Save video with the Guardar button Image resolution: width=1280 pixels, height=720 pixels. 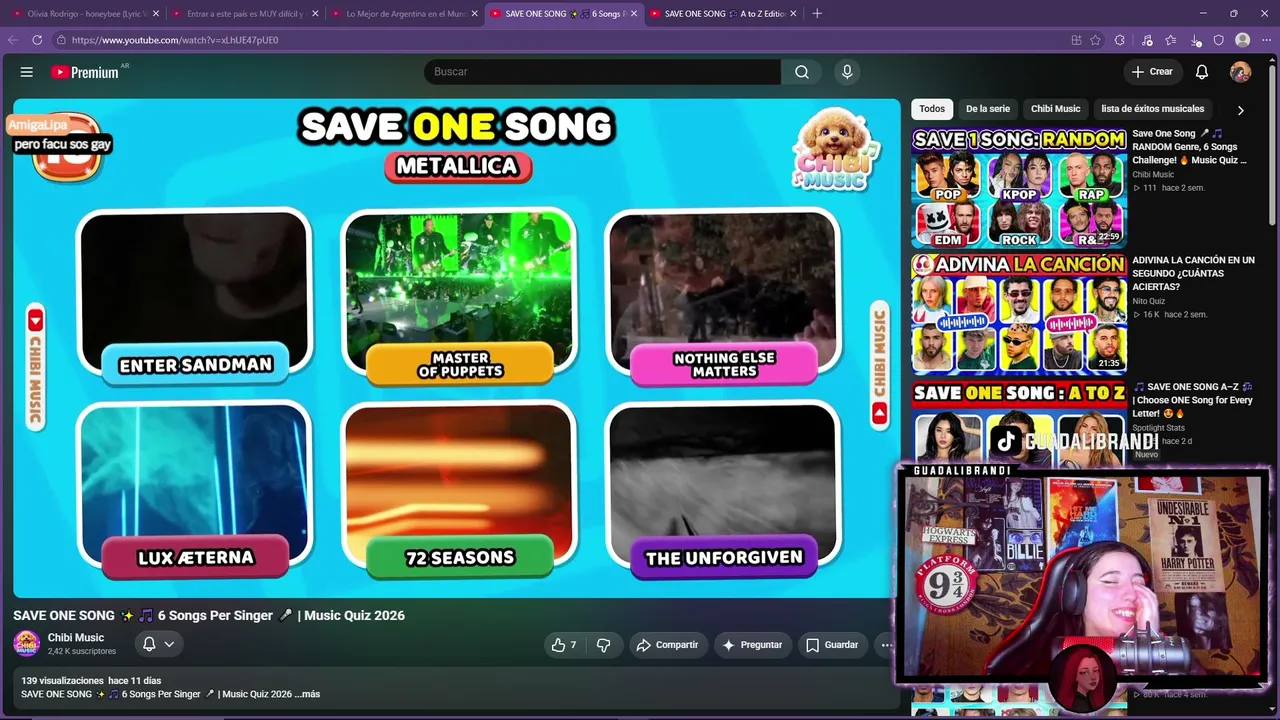click(x=832, y=645)
